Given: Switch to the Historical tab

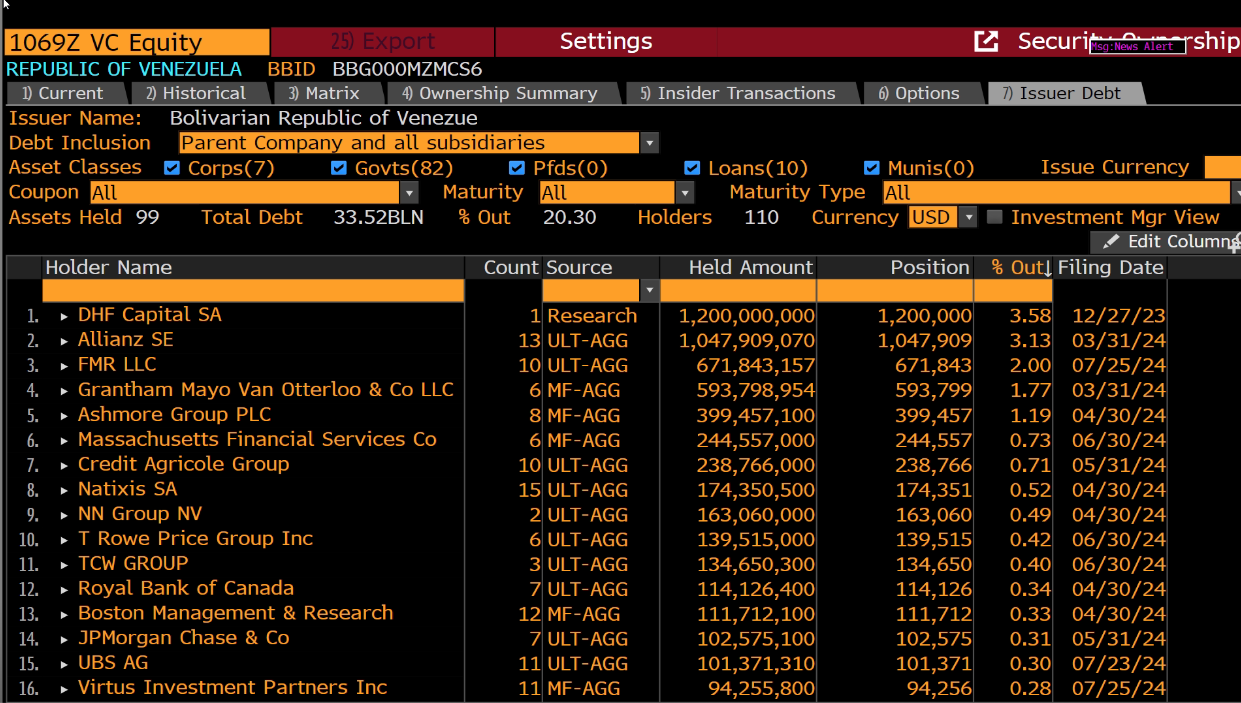Looking at the screenshot, I should [x=197, y=93].
